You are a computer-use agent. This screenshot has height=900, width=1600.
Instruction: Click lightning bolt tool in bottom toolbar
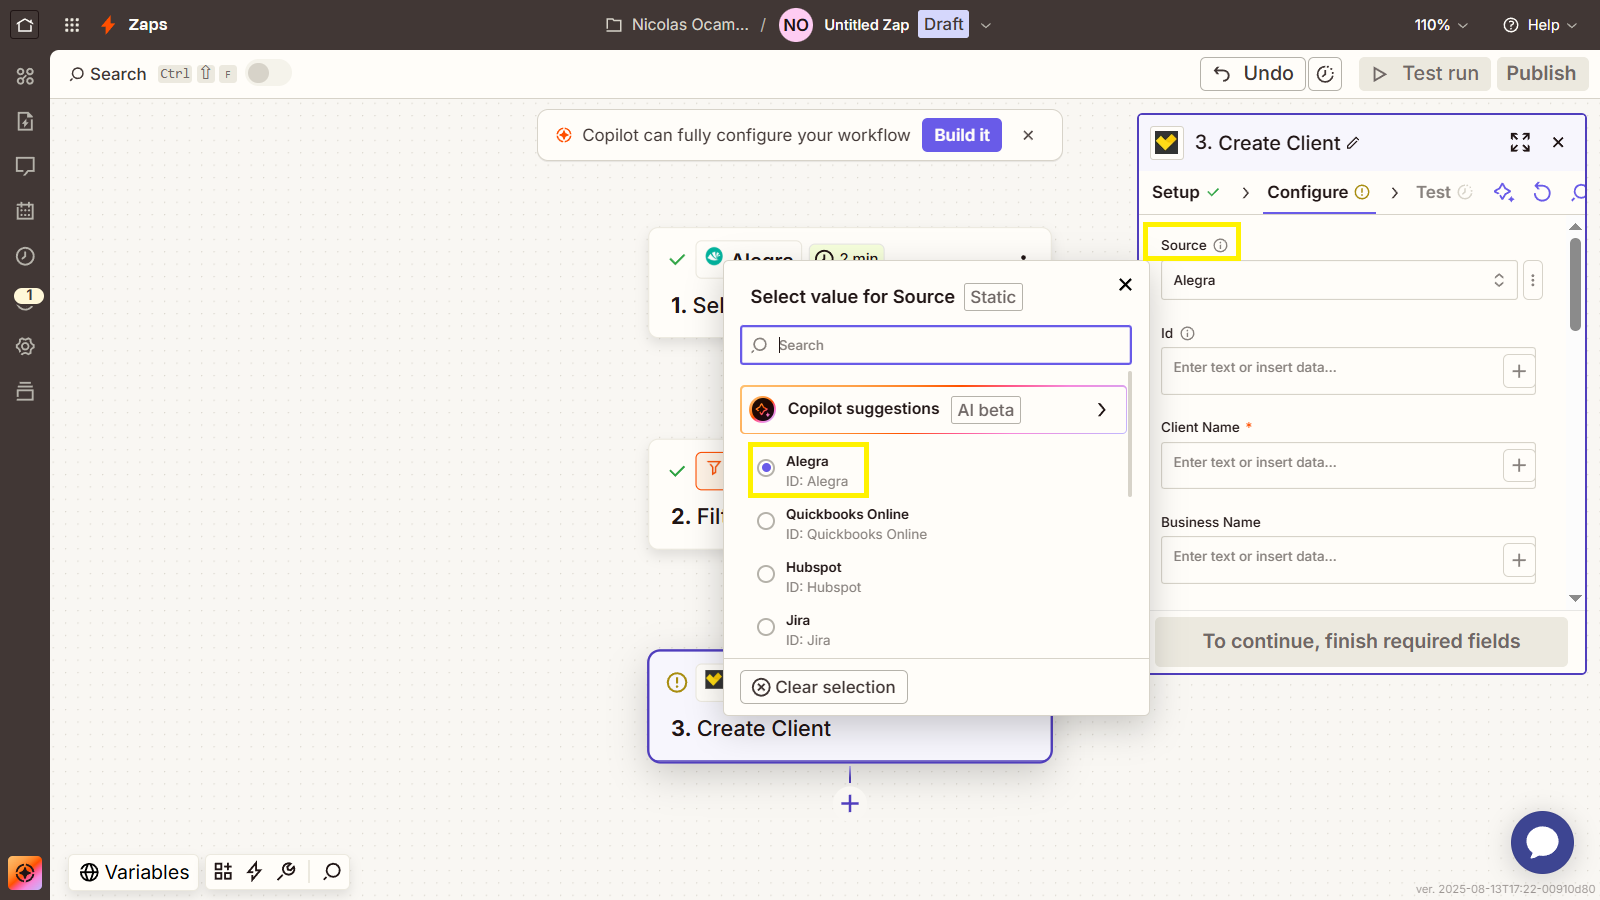tap(254, 872)
